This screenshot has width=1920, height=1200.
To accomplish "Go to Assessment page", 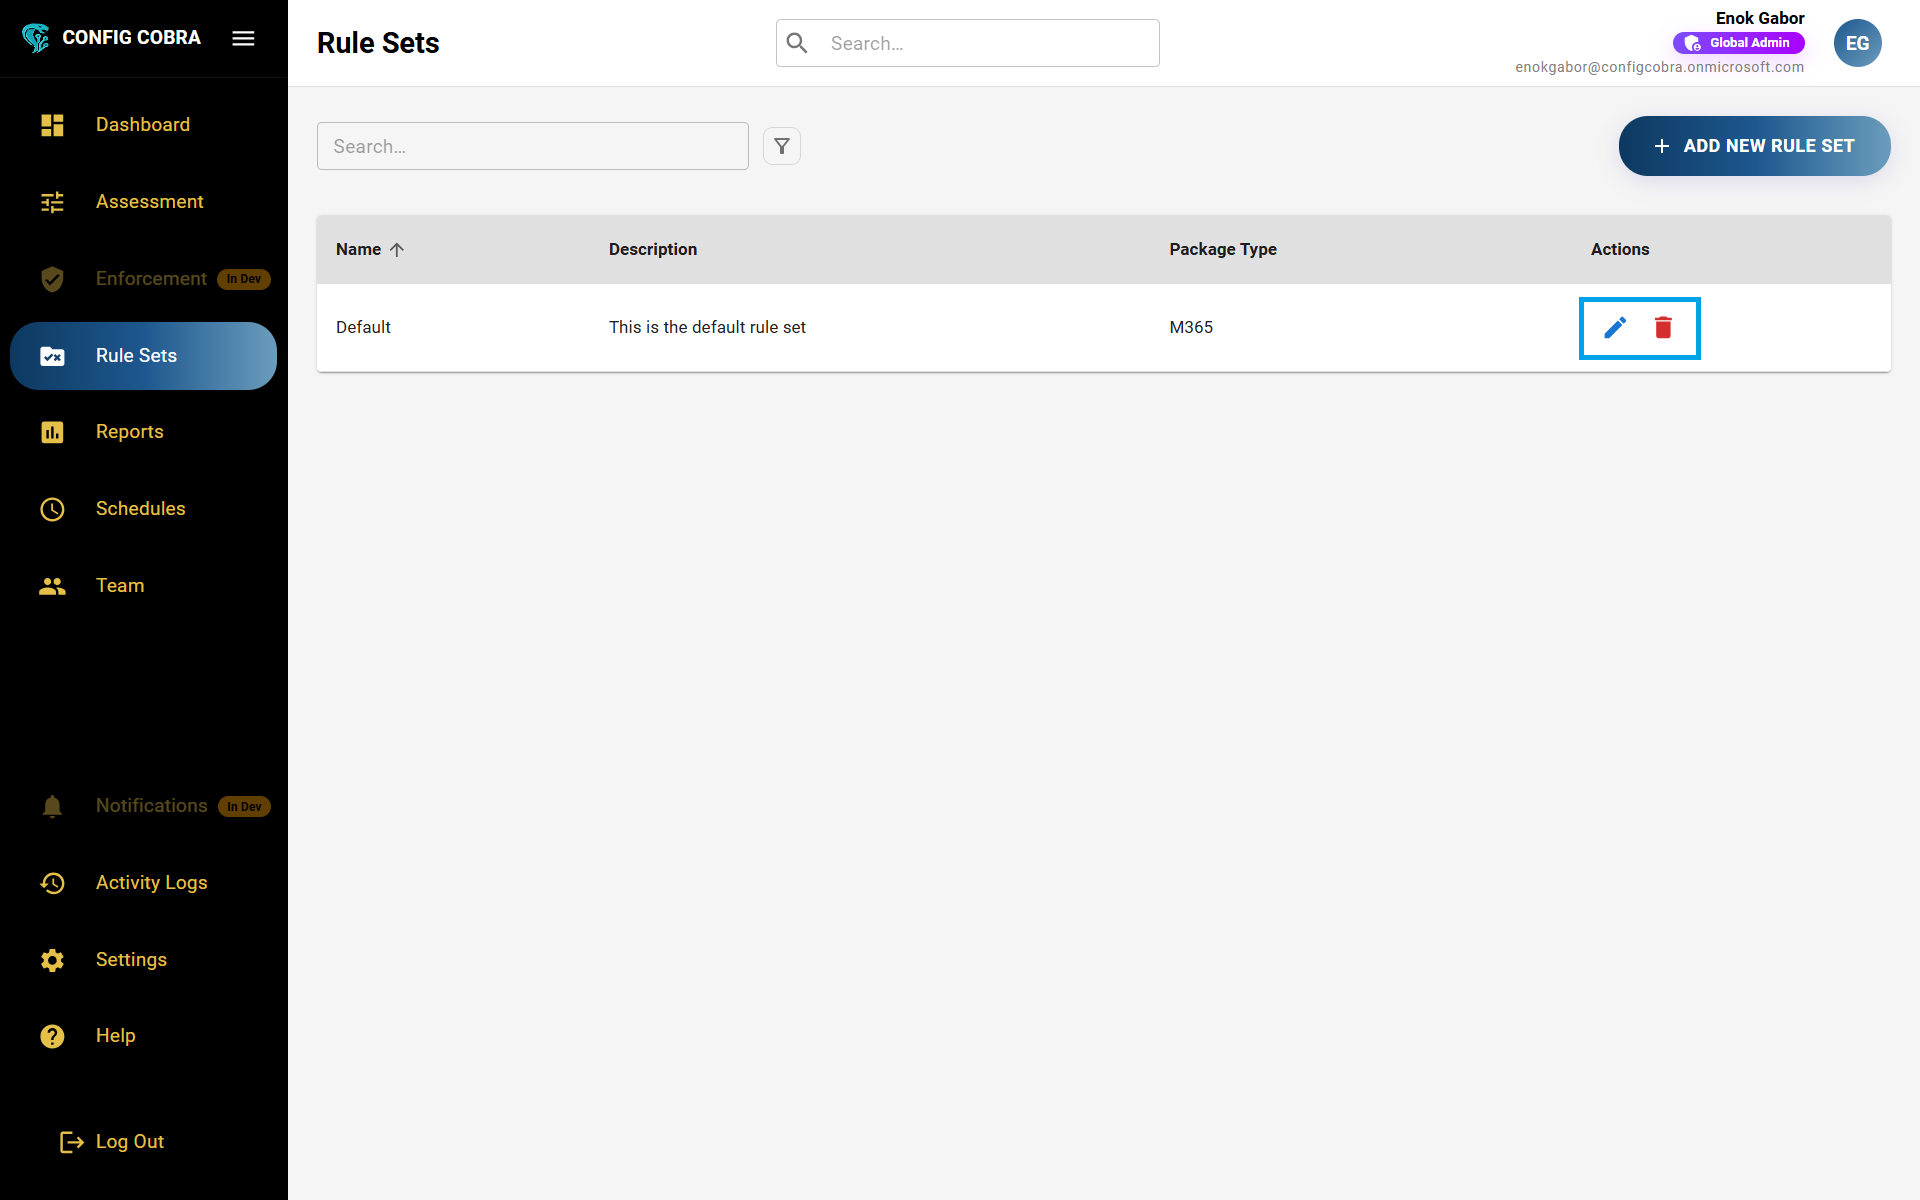I will coord(149,202).
